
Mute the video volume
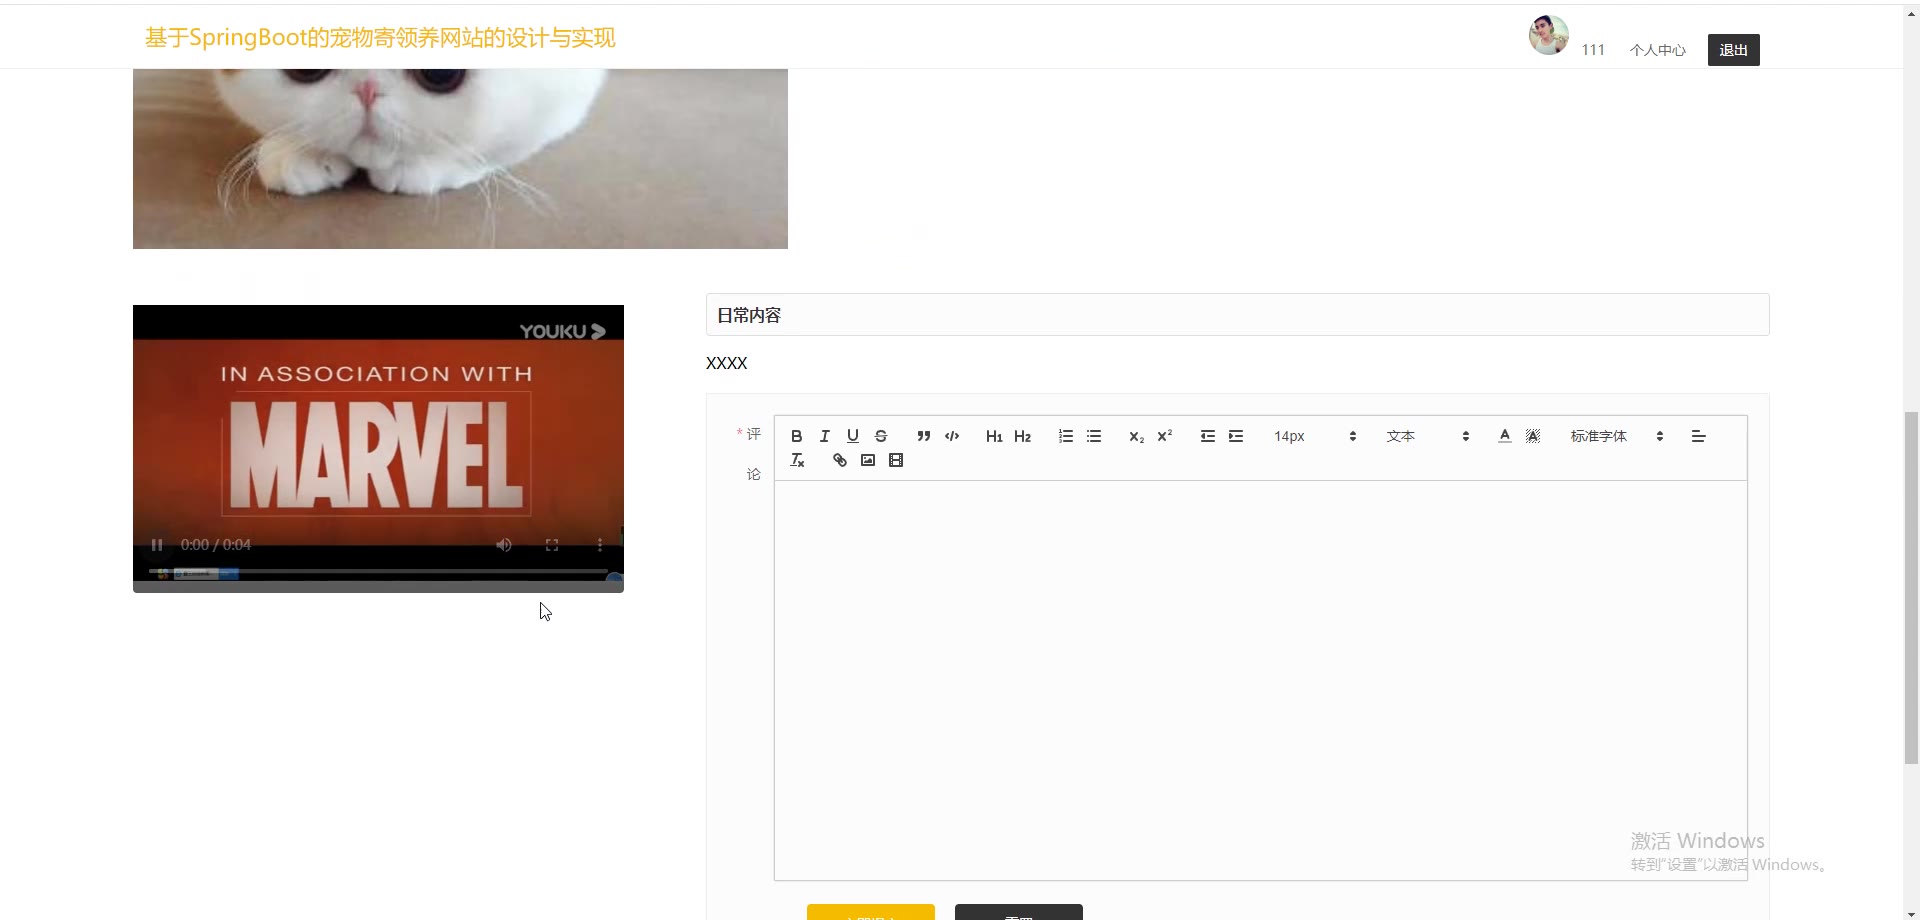tap(504, 545)
